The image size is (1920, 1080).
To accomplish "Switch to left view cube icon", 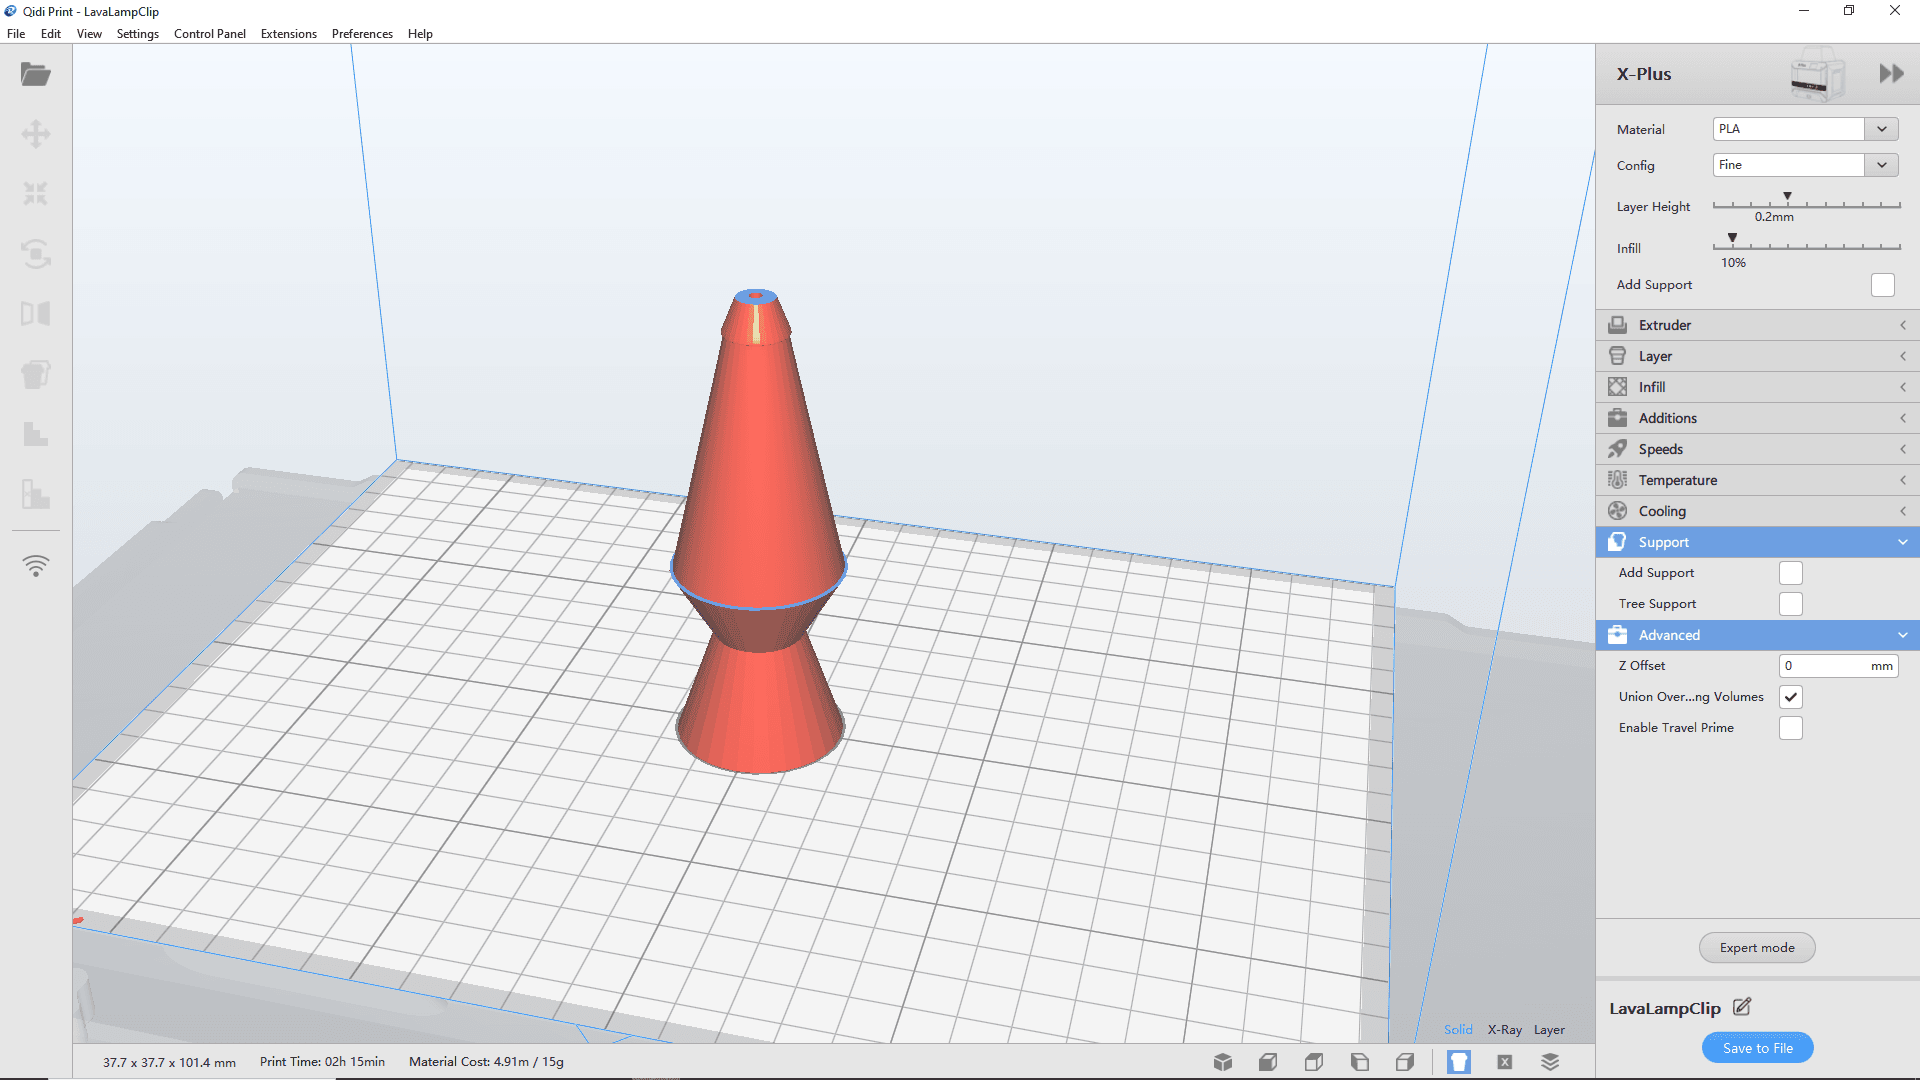I will 1360,1062.
